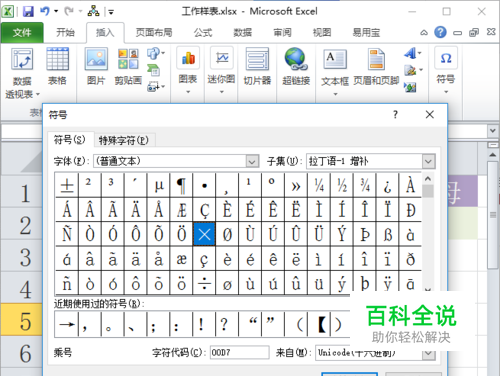This screenshot has height=376, width=500.
Task: Save workbook via quick access toolbar
Action: pyautogui.click(x=28, y=12)
